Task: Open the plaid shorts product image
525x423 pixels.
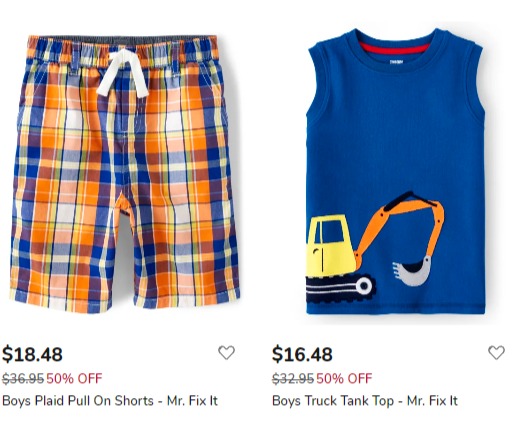Action: pos(125,173)
